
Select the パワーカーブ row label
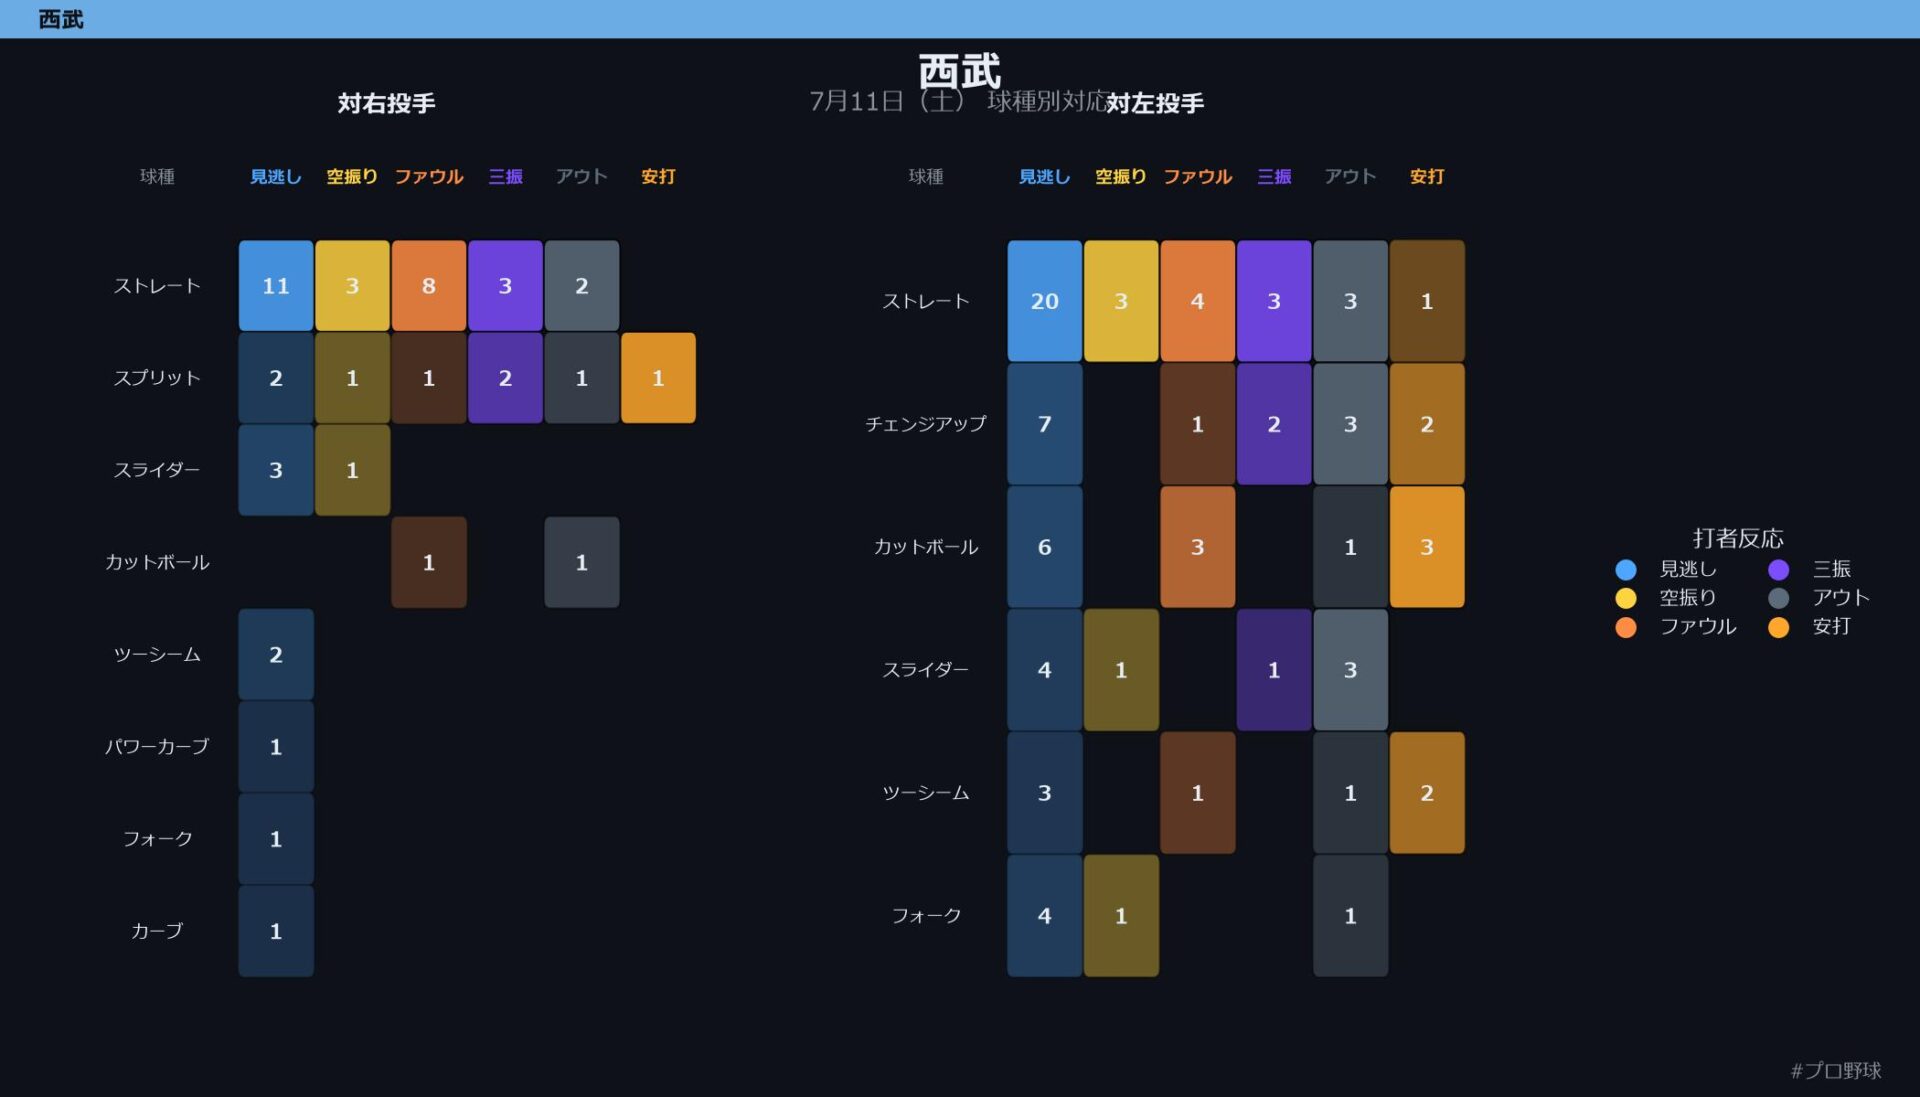157,747
